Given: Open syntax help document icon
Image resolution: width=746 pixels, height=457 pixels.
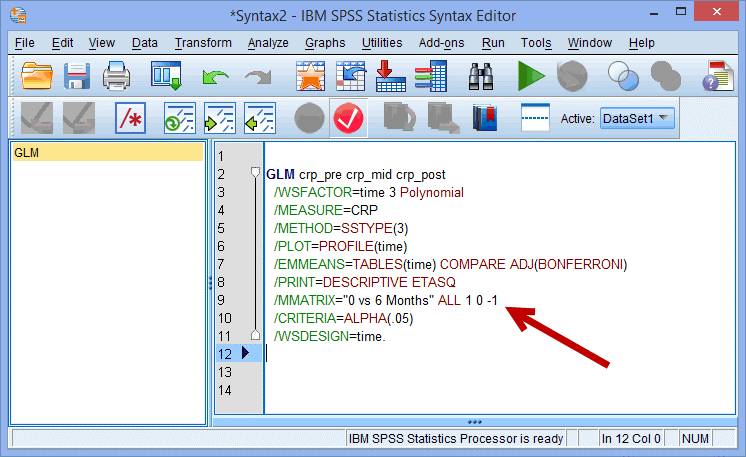Looking at the screenshot, I should click(x=718, y=76).
